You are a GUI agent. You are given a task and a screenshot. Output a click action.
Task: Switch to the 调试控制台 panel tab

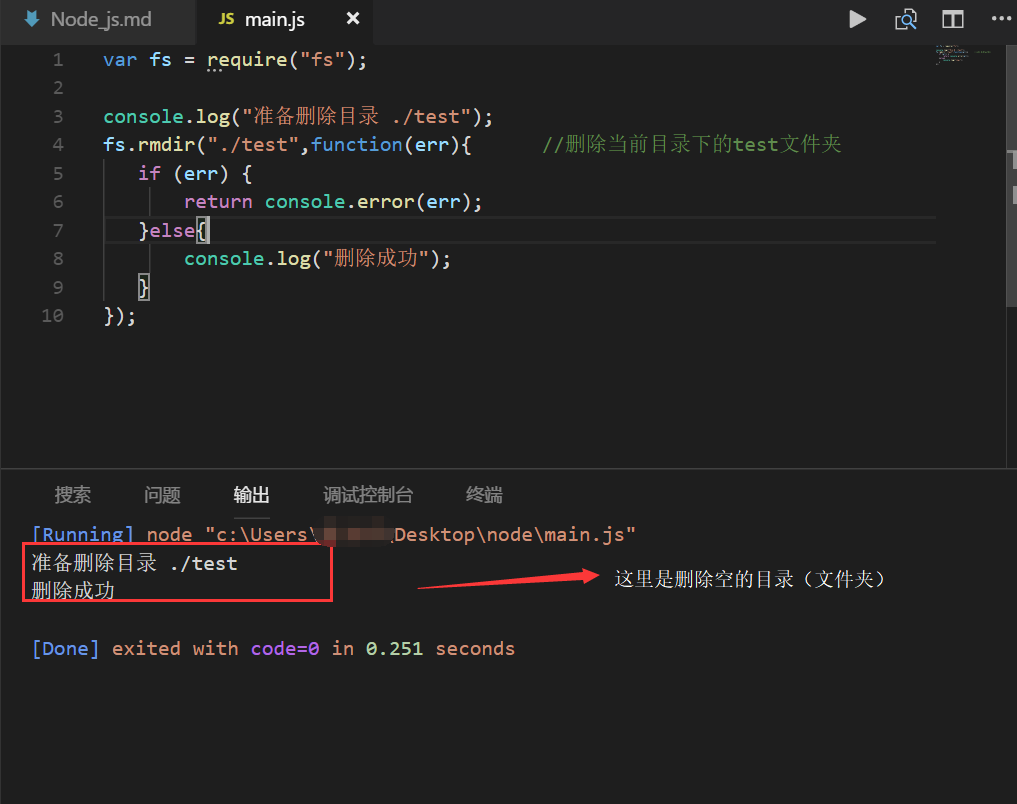(x=368, y=495)
